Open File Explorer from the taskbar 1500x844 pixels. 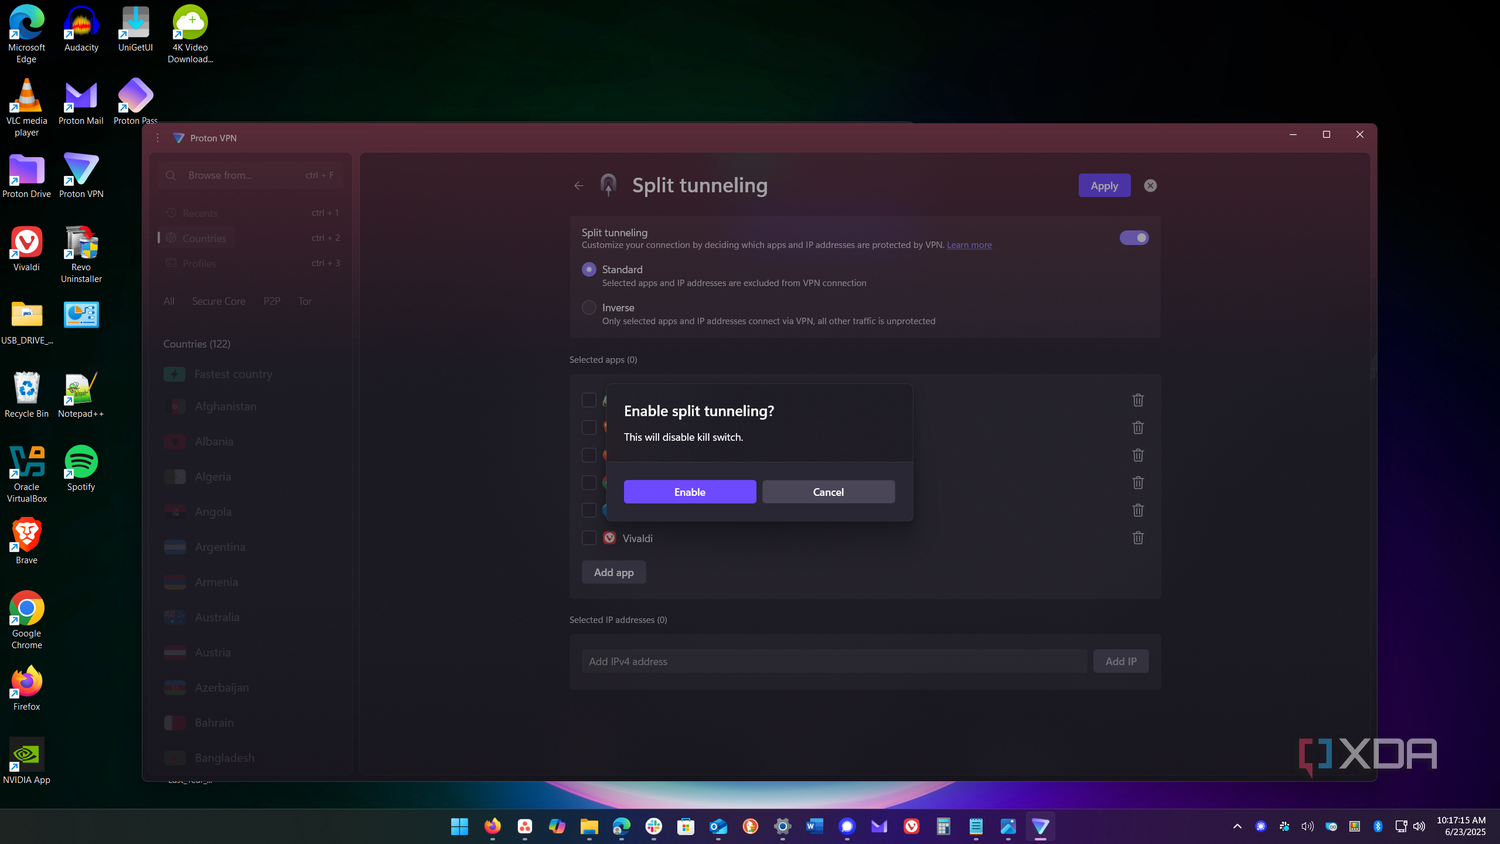tap(589, 826)
